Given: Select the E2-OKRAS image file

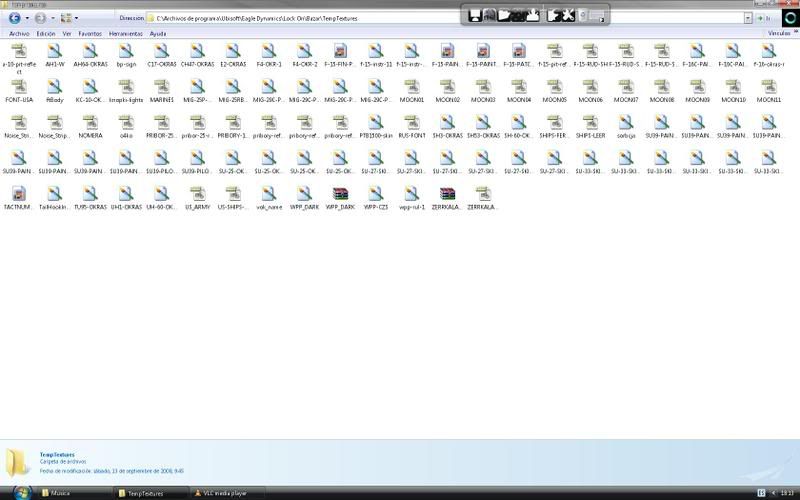Looking at the screenshot, I should pos(233,55).
